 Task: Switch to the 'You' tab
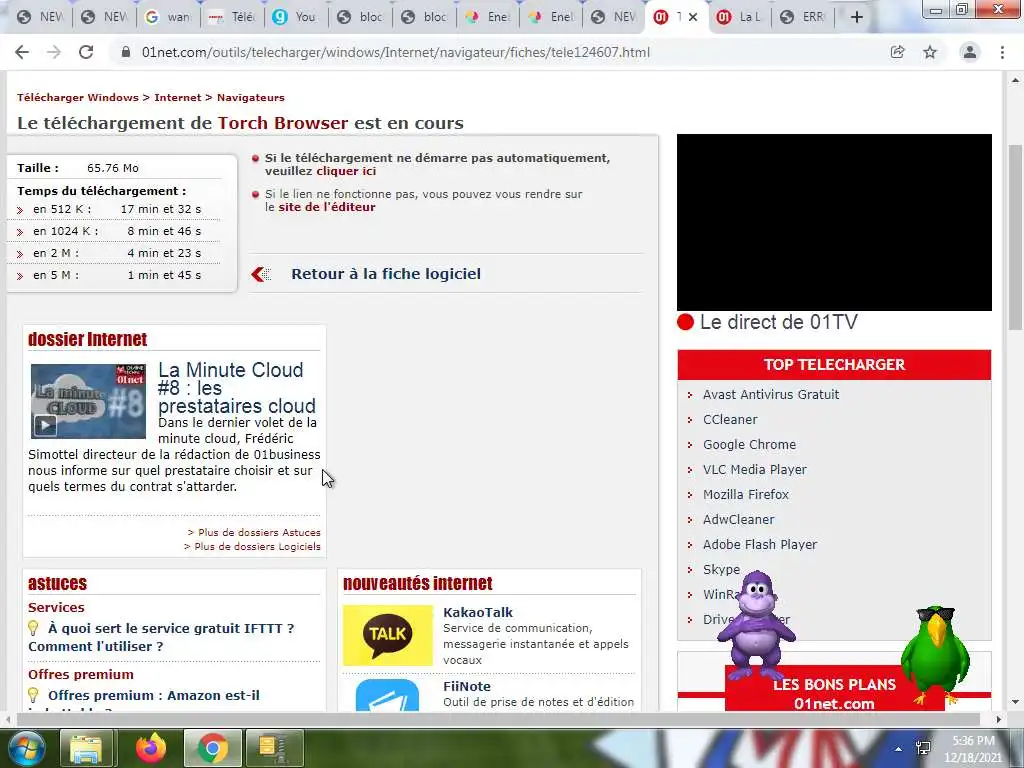point(297,17)
